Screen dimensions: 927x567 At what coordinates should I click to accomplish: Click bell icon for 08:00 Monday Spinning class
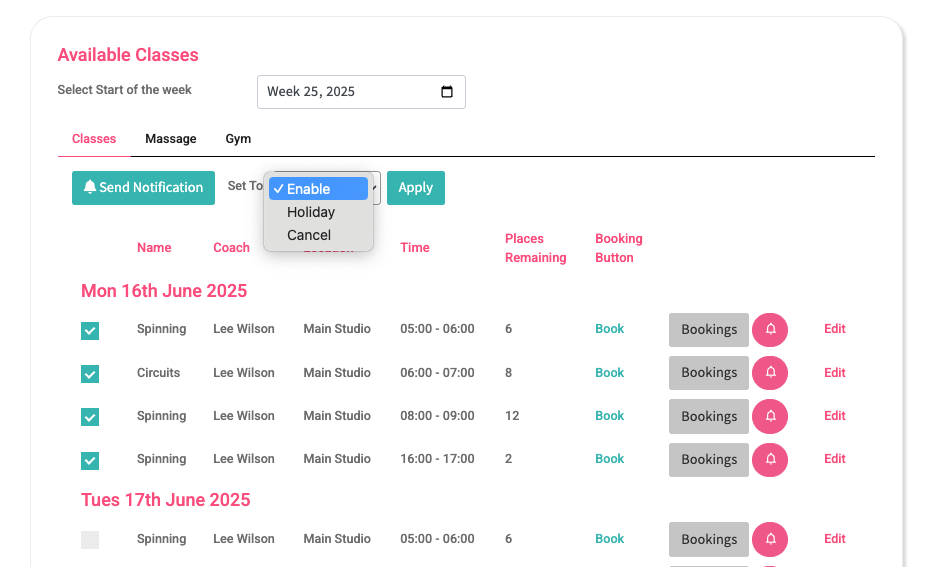pyautogui.click(x=770, y=416)
